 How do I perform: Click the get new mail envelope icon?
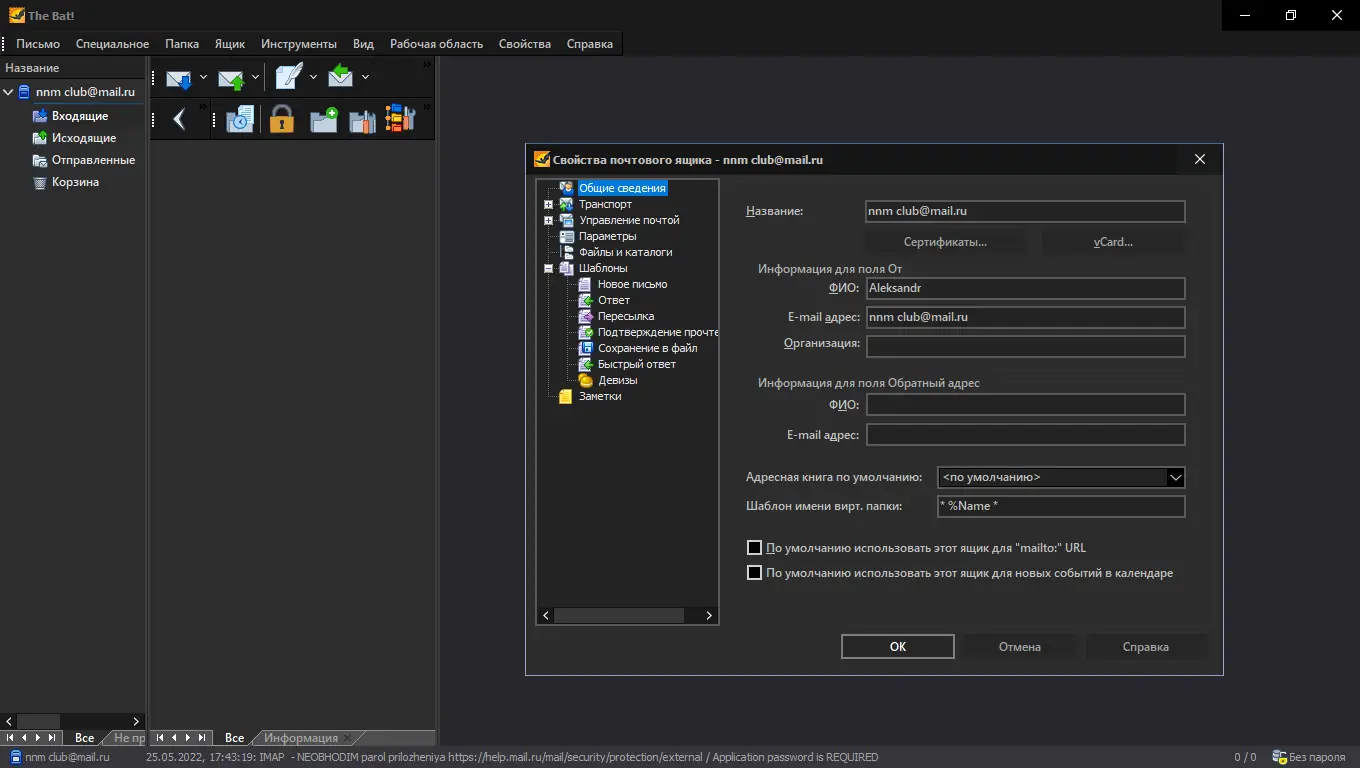pos(178,78)
